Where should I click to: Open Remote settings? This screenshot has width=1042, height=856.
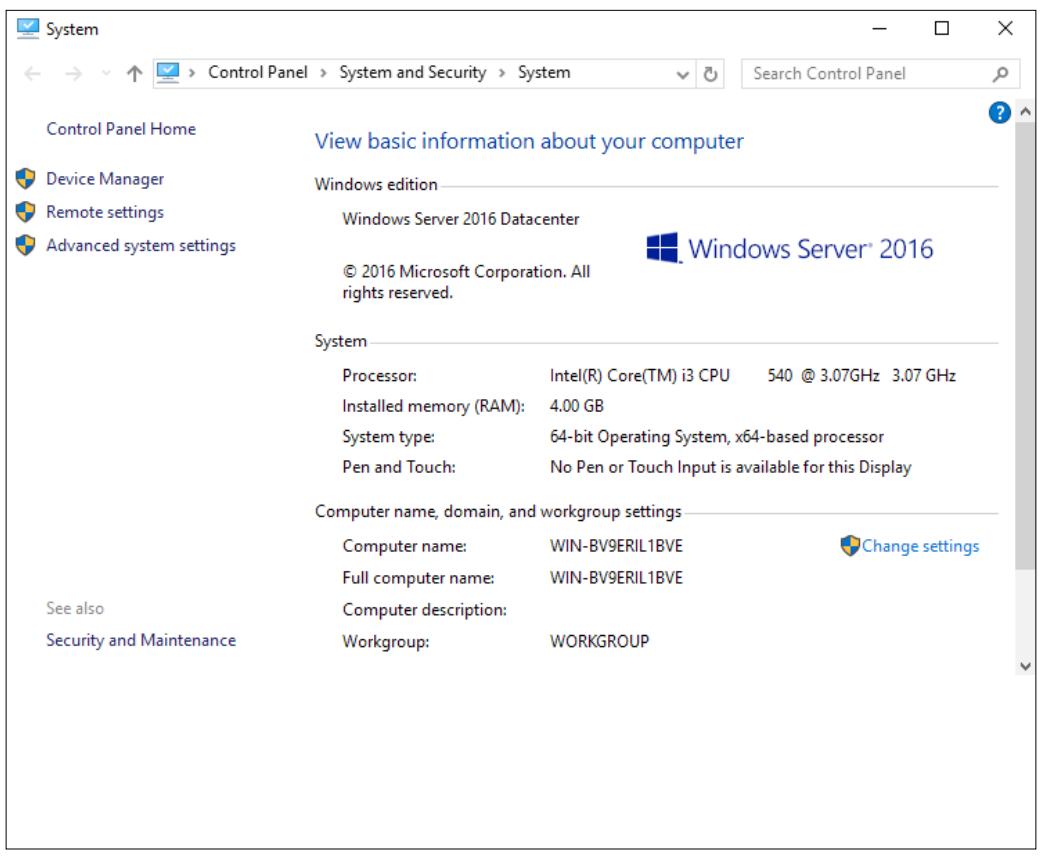(x=105, y=212)
